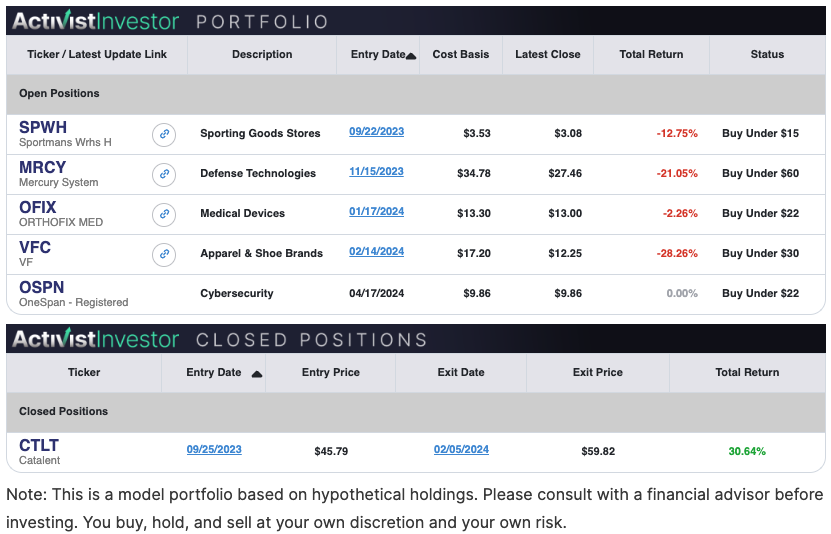This screenshot has height=534, width=831.
Task: Sort closed positions by Entry Date arrow
Action: (257, 374)
